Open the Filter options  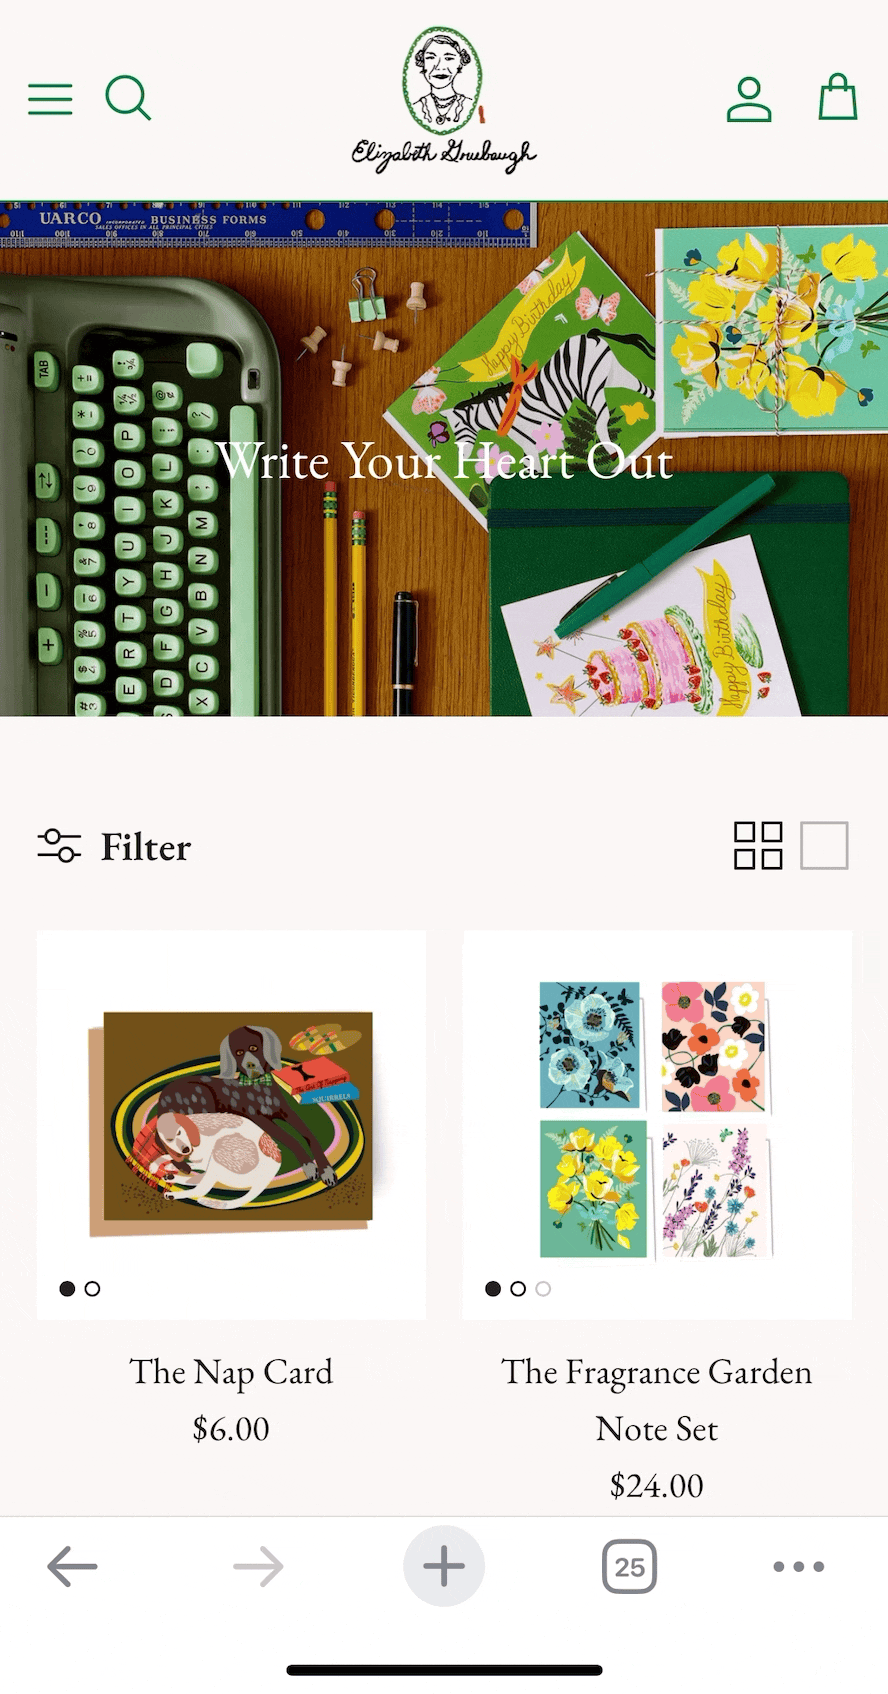pos(114,847)
